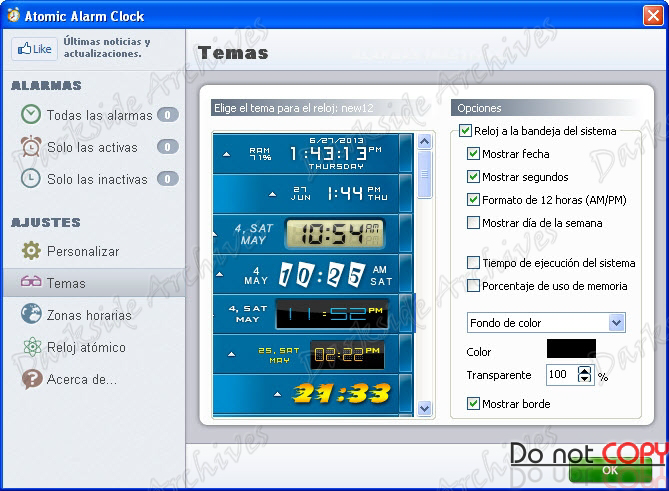Screen dimensions: 669x491
Task: Click the Todas las alarmas count badge
Action: pyautogui.click(x=168, y=115)
